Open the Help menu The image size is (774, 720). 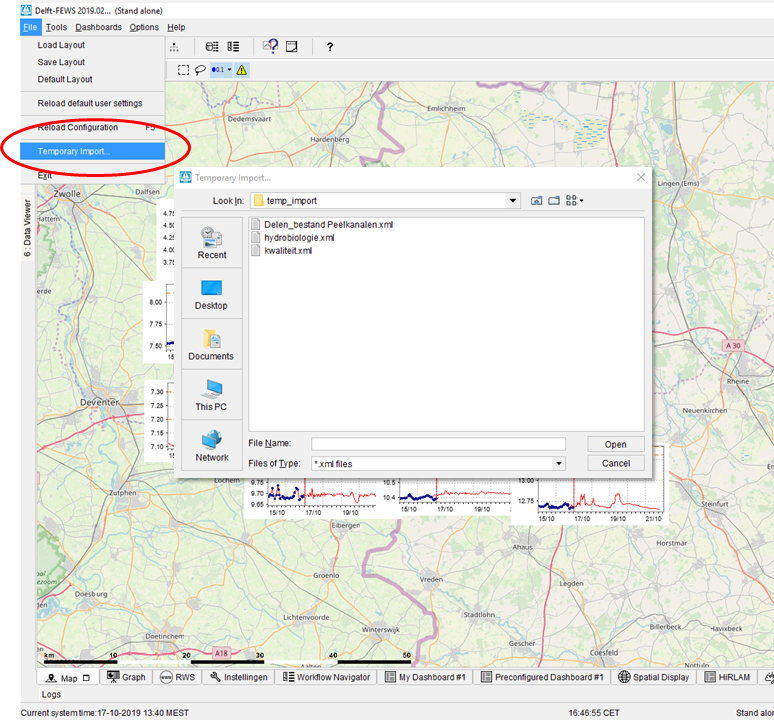176,27
